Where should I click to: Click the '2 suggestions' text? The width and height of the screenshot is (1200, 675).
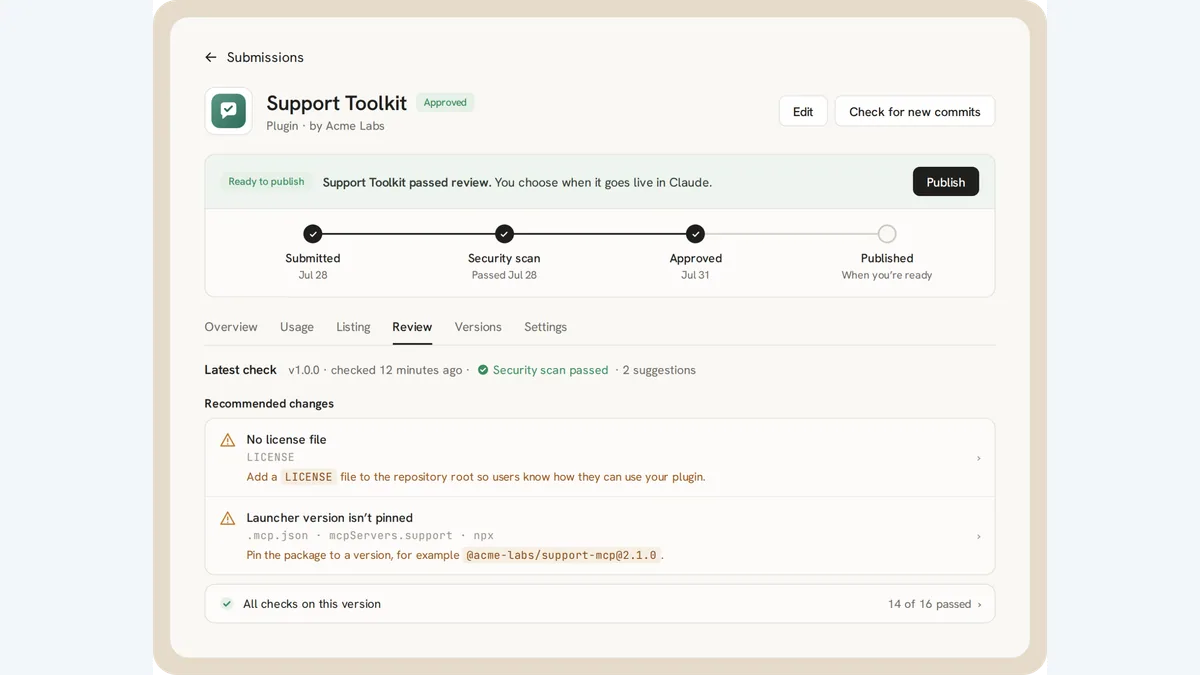click(659, 370)
